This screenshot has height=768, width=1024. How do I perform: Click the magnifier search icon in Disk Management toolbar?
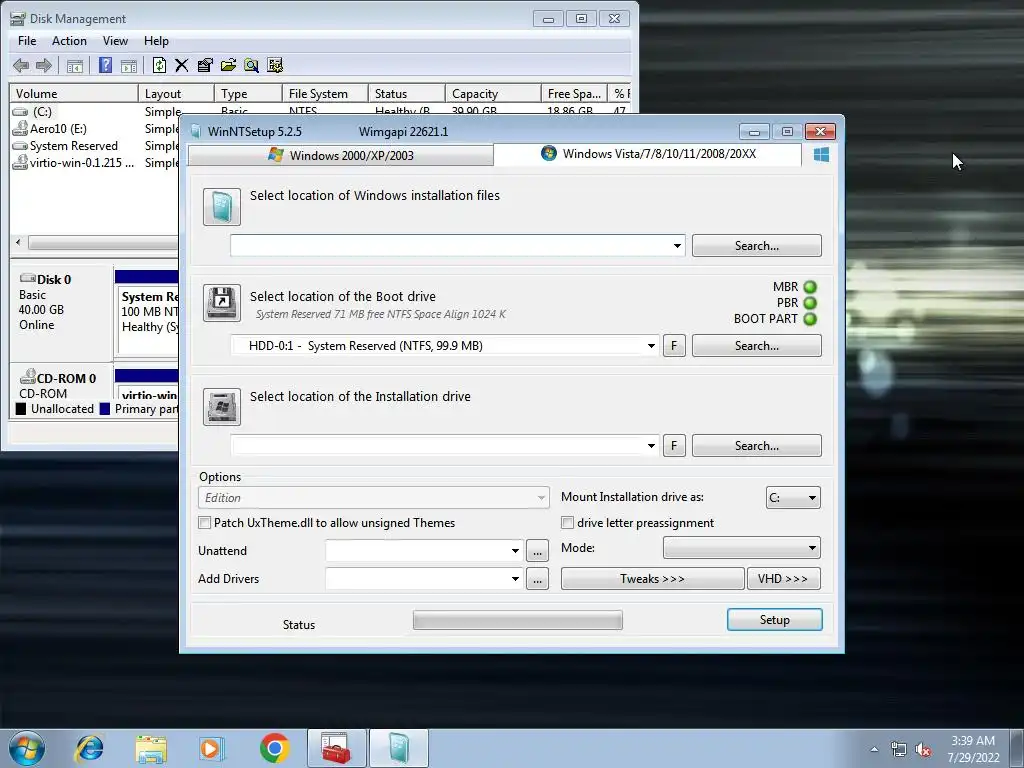[251, 65]
